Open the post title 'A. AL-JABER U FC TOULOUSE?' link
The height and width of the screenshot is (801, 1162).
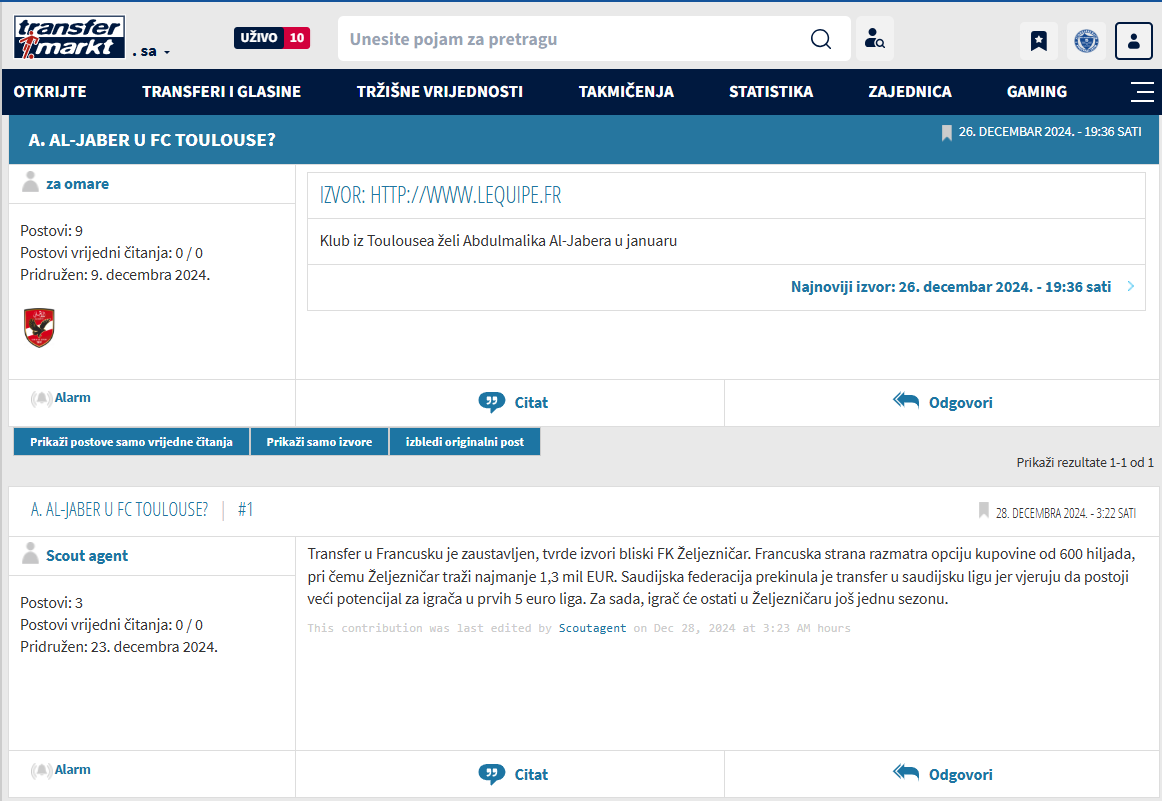(119, 510)
